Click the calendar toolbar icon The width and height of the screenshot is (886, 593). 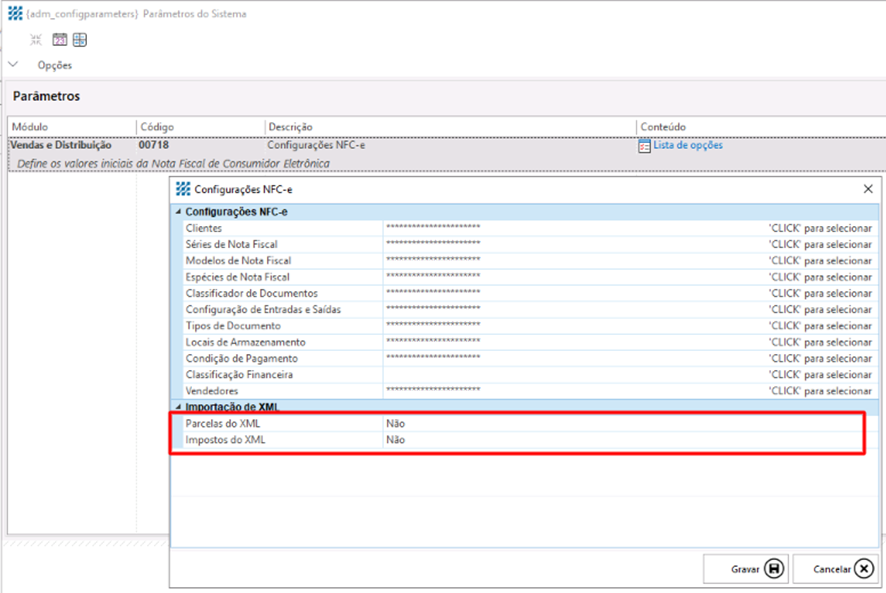[x=59, y=40]
